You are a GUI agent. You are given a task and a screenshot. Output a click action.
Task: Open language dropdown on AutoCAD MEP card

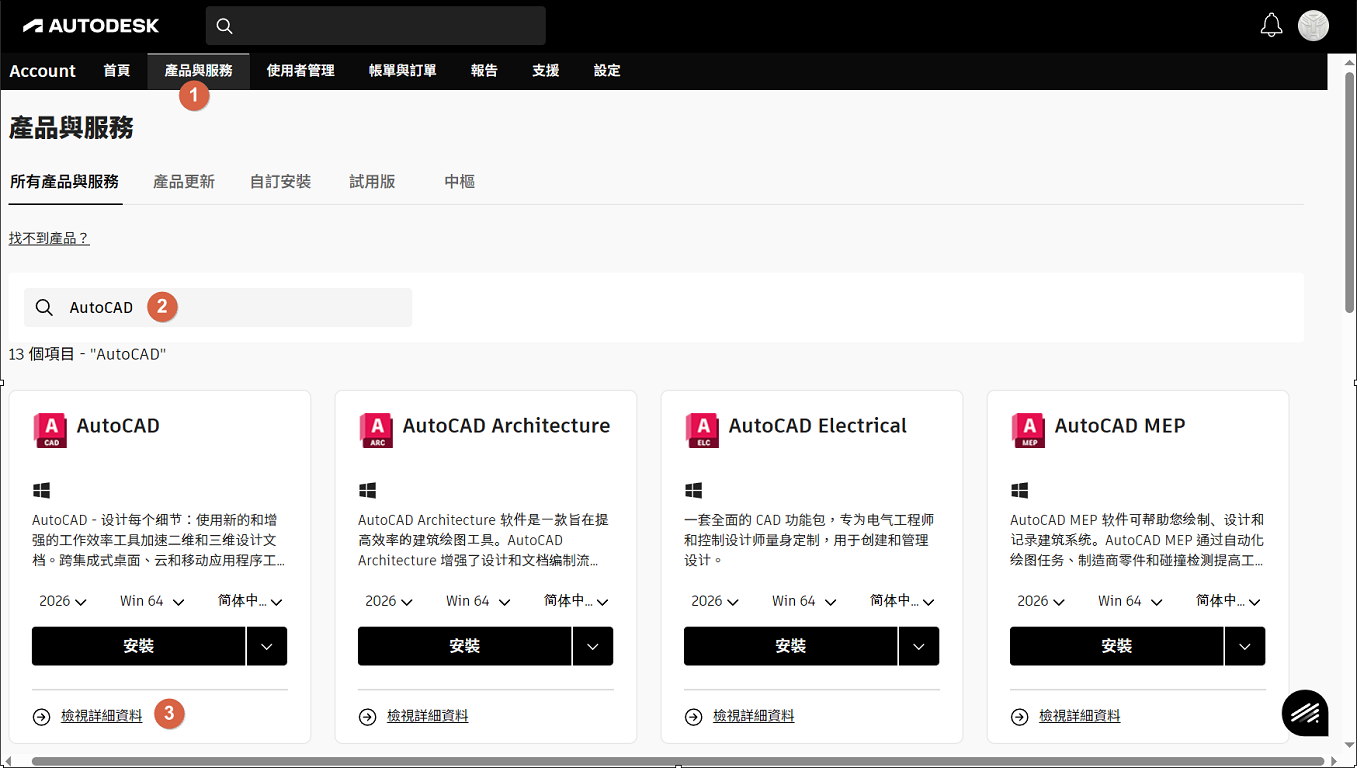point(1229,601)
